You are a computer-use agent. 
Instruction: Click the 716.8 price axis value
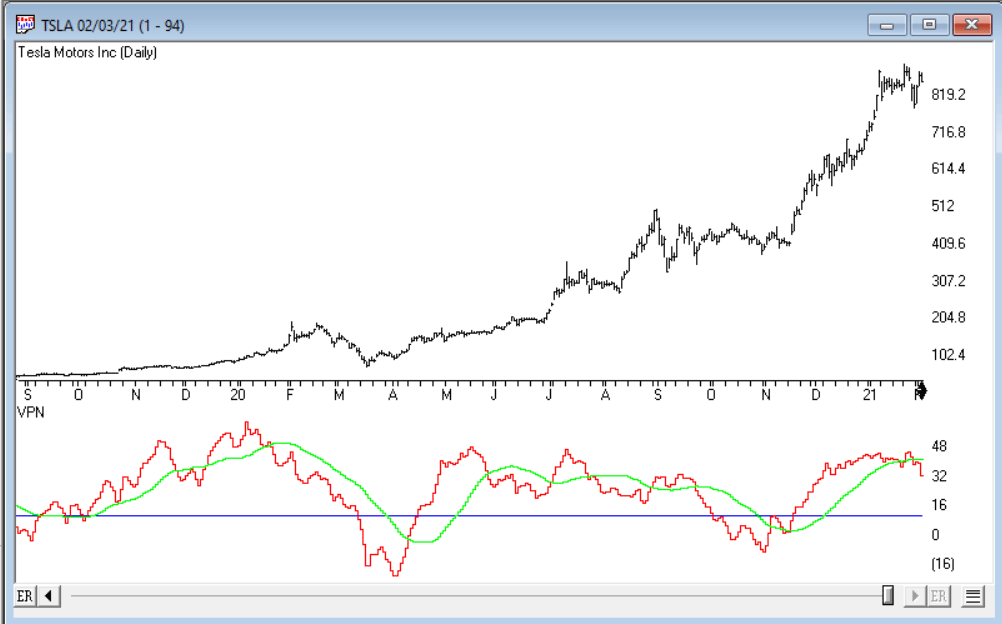coord(948,132)
